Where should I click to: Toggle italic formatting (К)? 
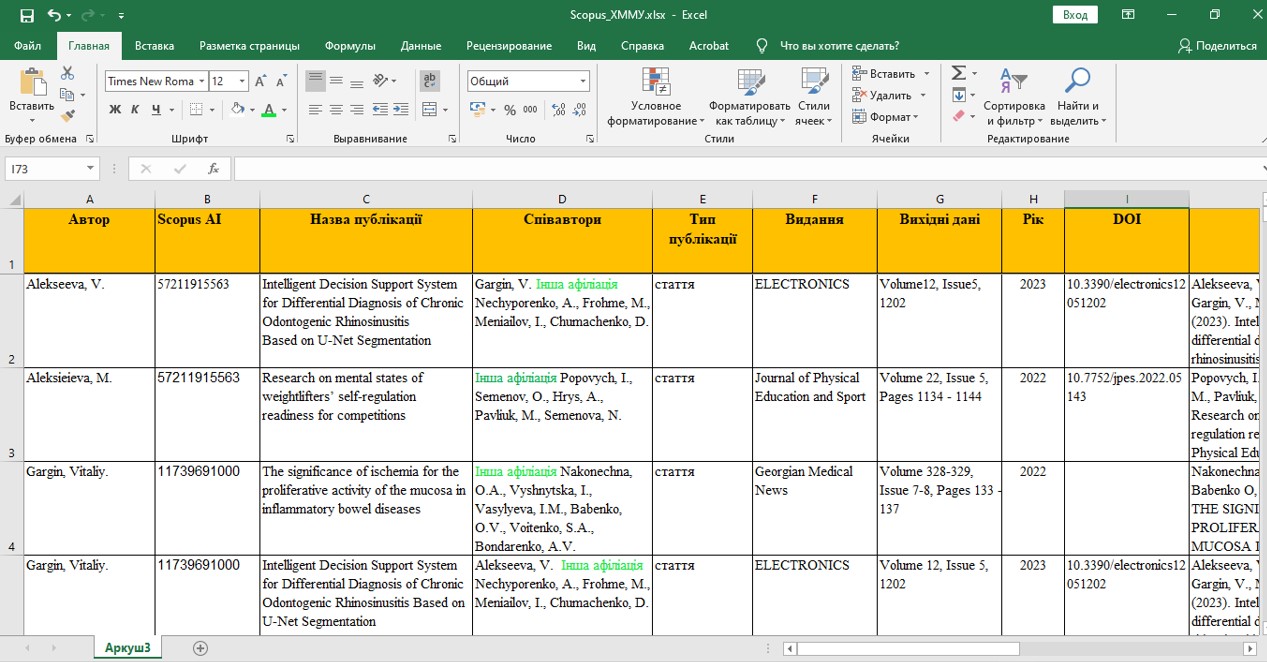(135, 110)
